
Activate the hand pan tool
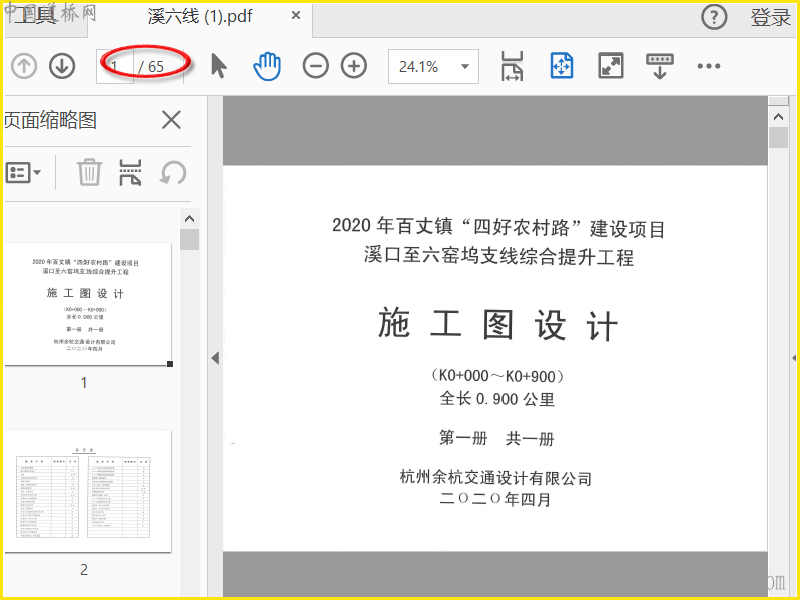pos(267,66)
